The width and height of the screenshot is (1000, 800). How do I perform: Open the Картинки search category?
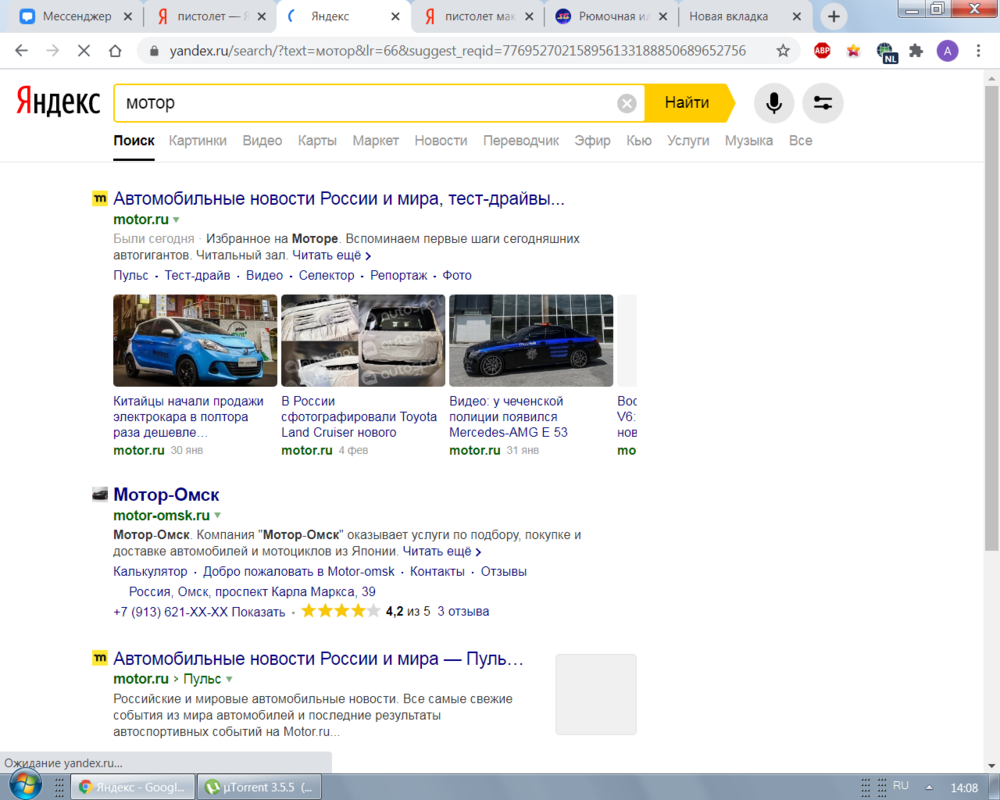(198, 141)
